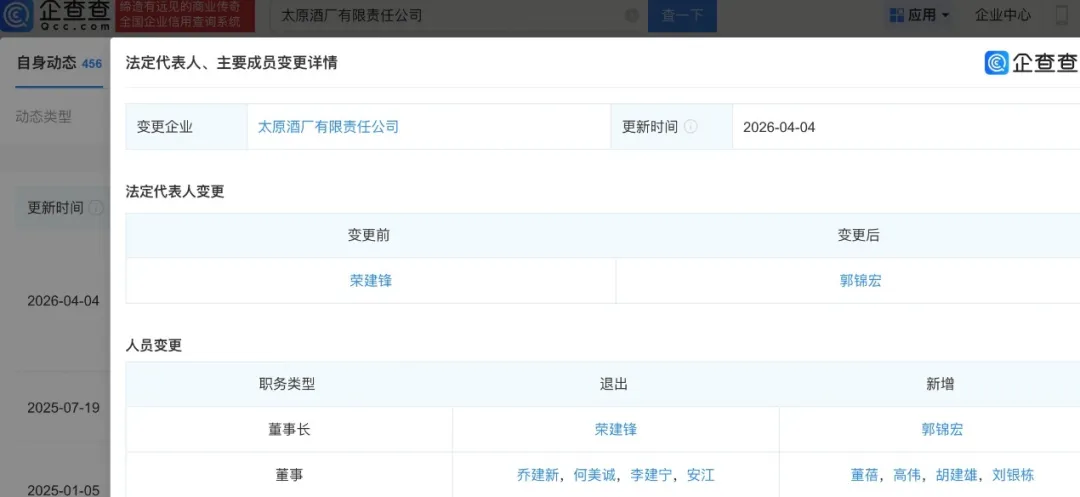The image size is (1080, 497).
Task: Click the 2025-01-05 date in background list
Action: coord(63,490)
